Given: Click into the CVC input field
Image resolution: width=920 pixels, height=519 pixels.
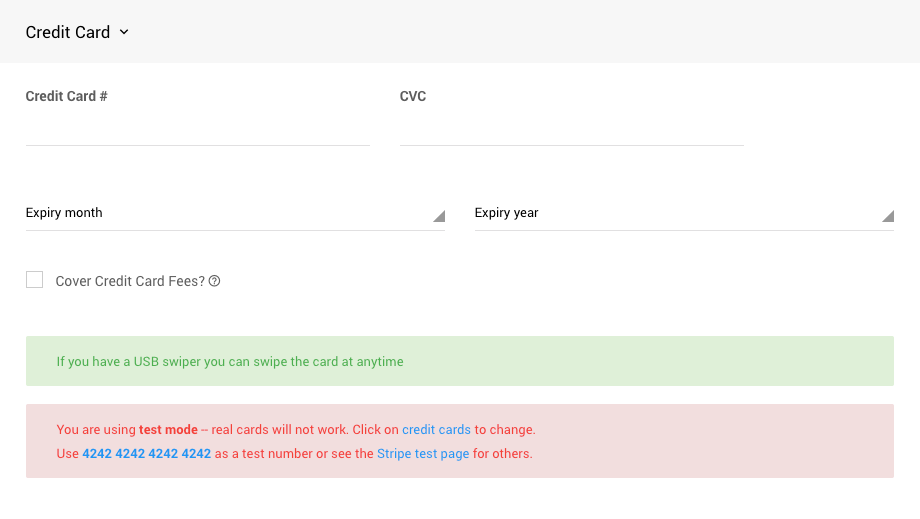Looking at the screenshot, I should coord(571,131).
